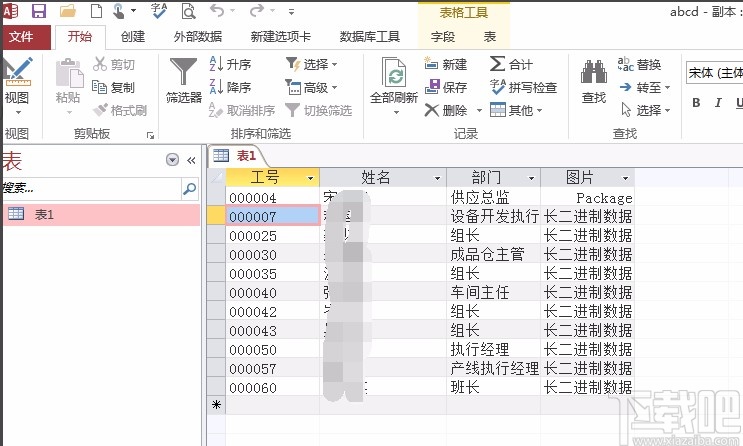Open the 工号 column header dropdown
This screenshot has width=743, height=446.
(310, 178)
